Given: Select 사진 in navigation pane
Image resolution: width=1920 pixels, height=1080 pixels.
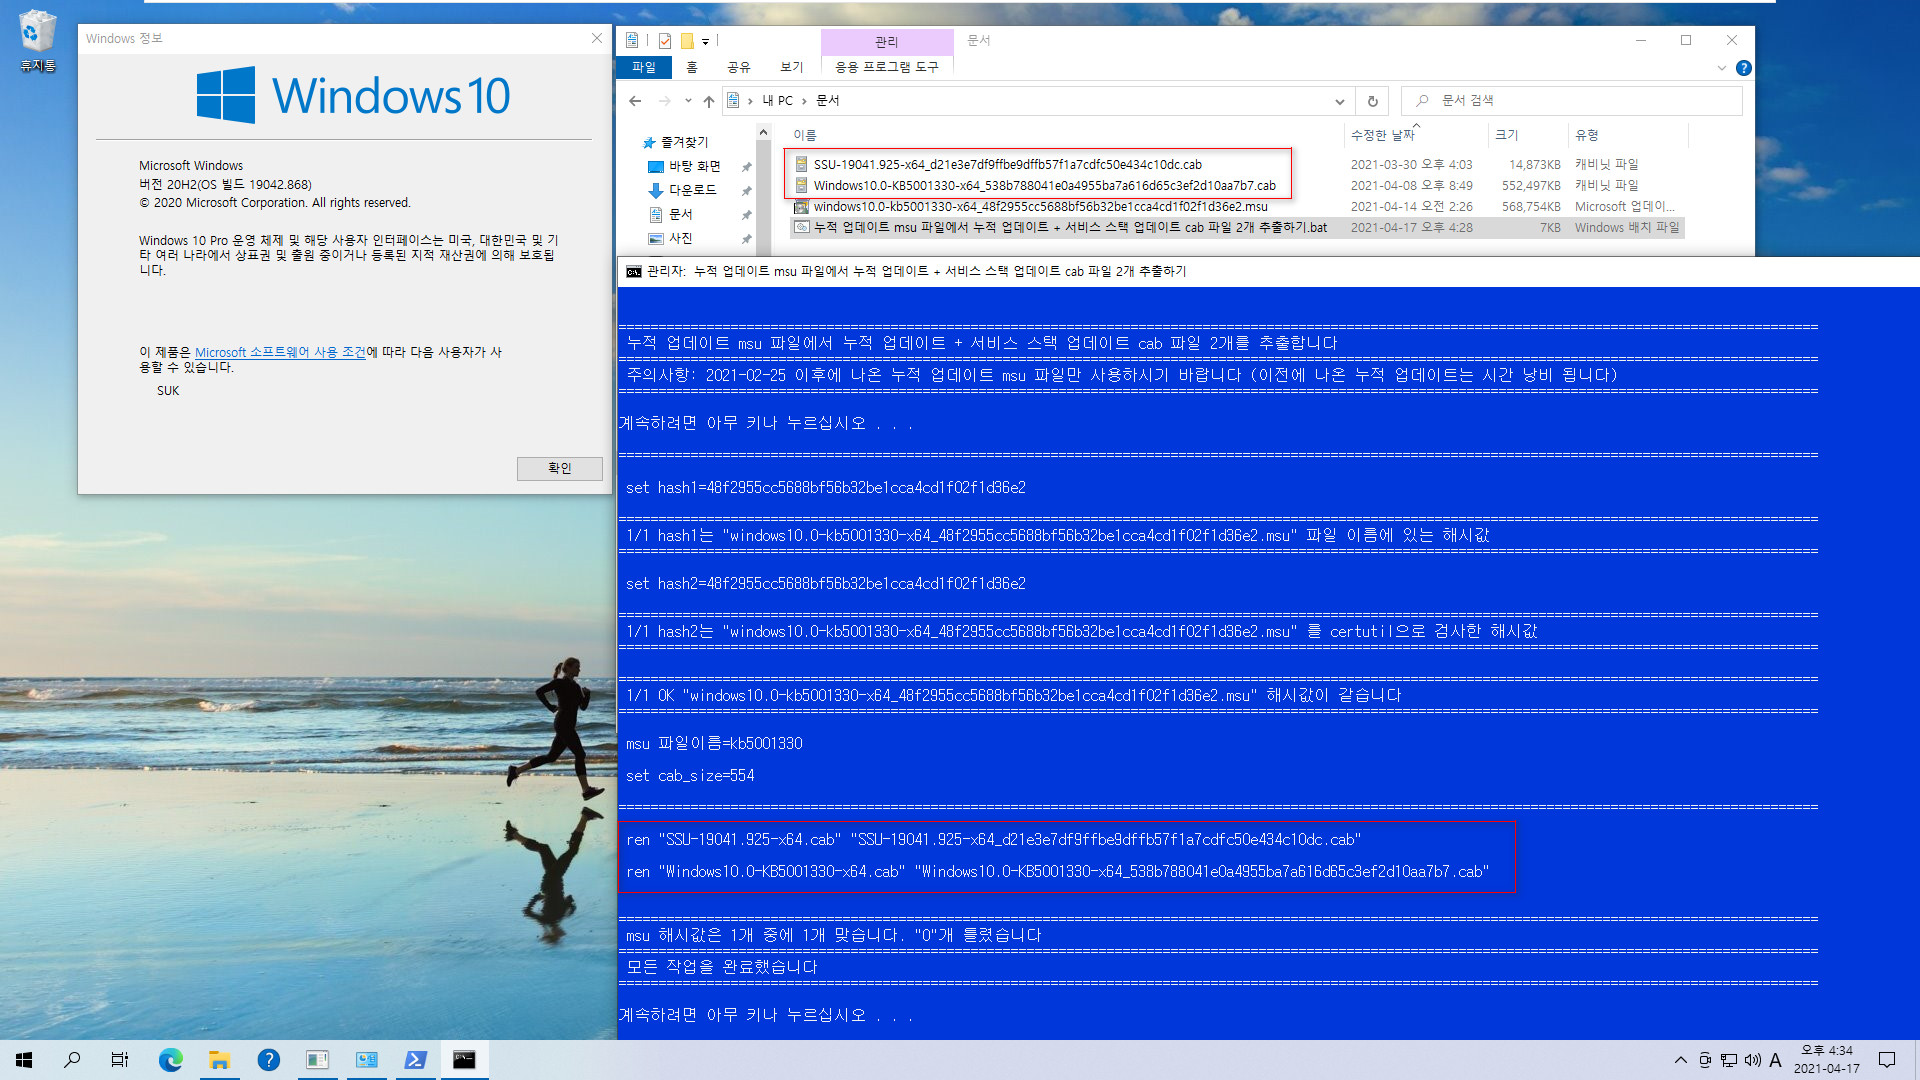Looking at the screenshot, I should pos(680,238).
